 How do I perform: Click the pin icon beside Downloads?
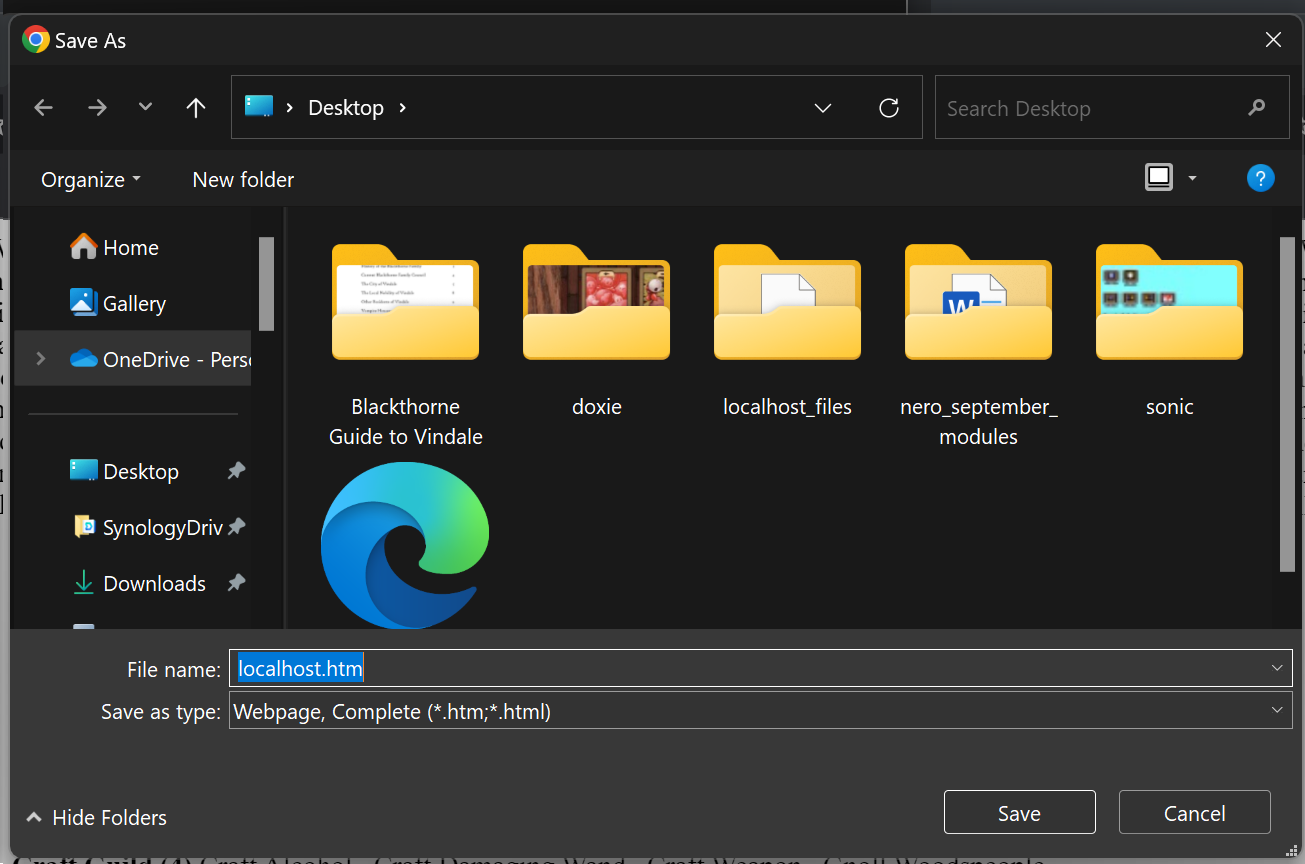coord(236,583)
